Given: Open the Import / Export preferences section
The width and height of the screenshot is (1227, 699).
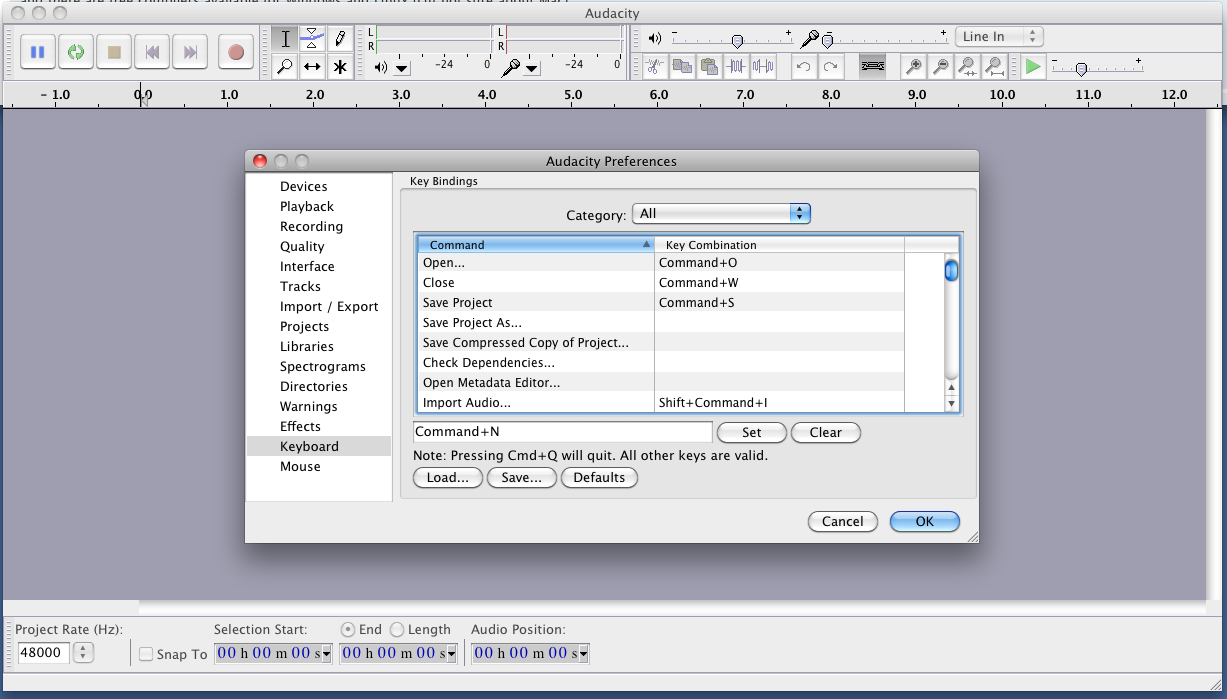Looking at the screenshot, I should tap(329, 307).
